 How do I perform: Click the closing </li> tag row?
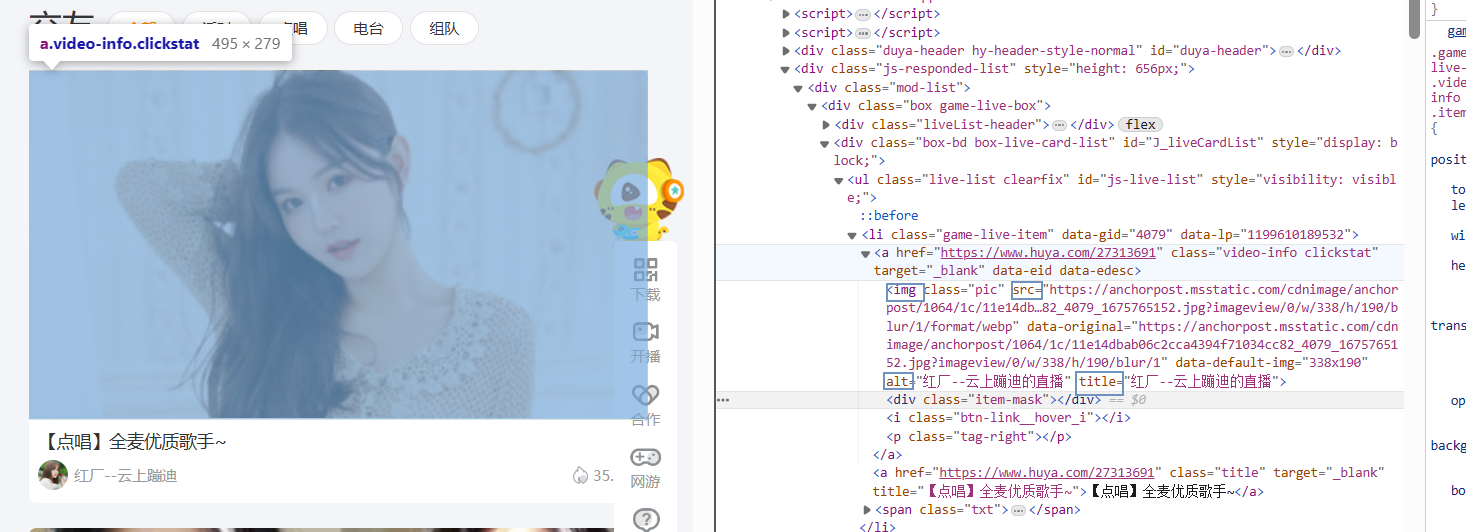878,527
